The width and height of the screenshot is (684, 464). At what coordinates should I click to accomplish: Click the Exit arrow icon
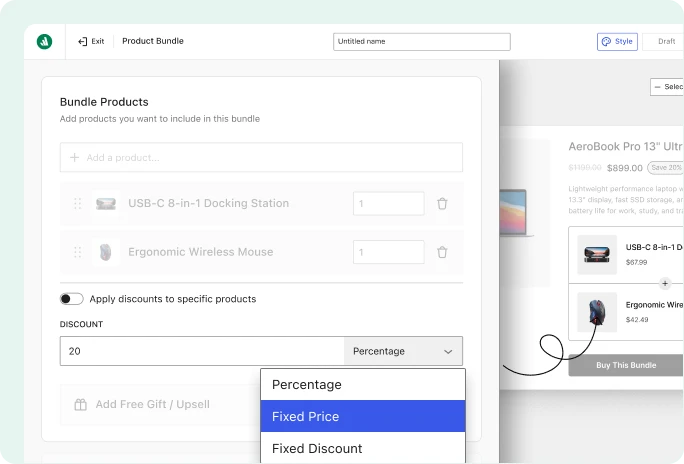coord(82,41)
